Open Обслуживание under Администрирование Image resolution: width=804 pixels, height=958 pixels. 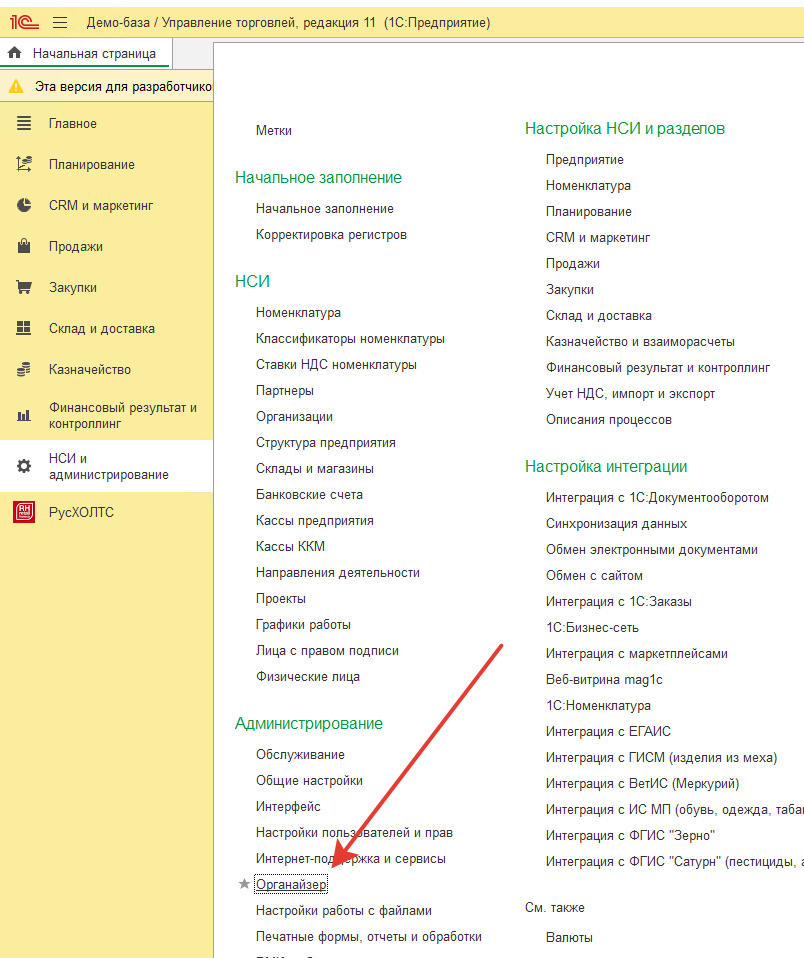[300, 755]
